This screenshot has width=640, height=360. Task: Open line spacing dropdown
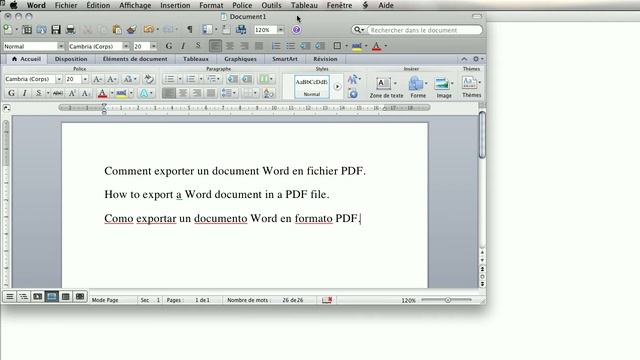click(x=229, y=93)
